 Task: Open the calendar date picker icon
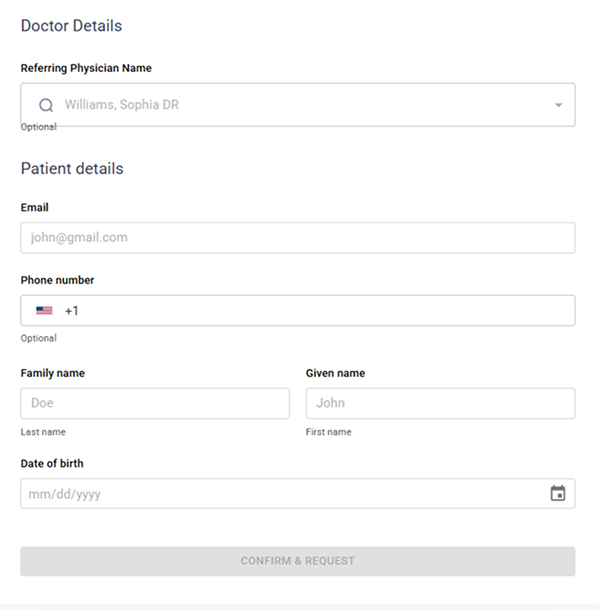(558, 493)
